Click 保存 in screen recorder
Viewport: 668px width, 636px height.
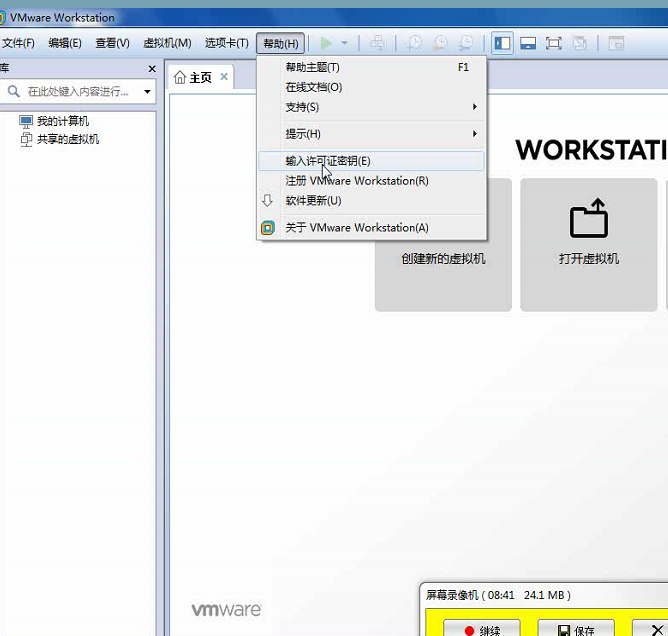coord(576,629)
